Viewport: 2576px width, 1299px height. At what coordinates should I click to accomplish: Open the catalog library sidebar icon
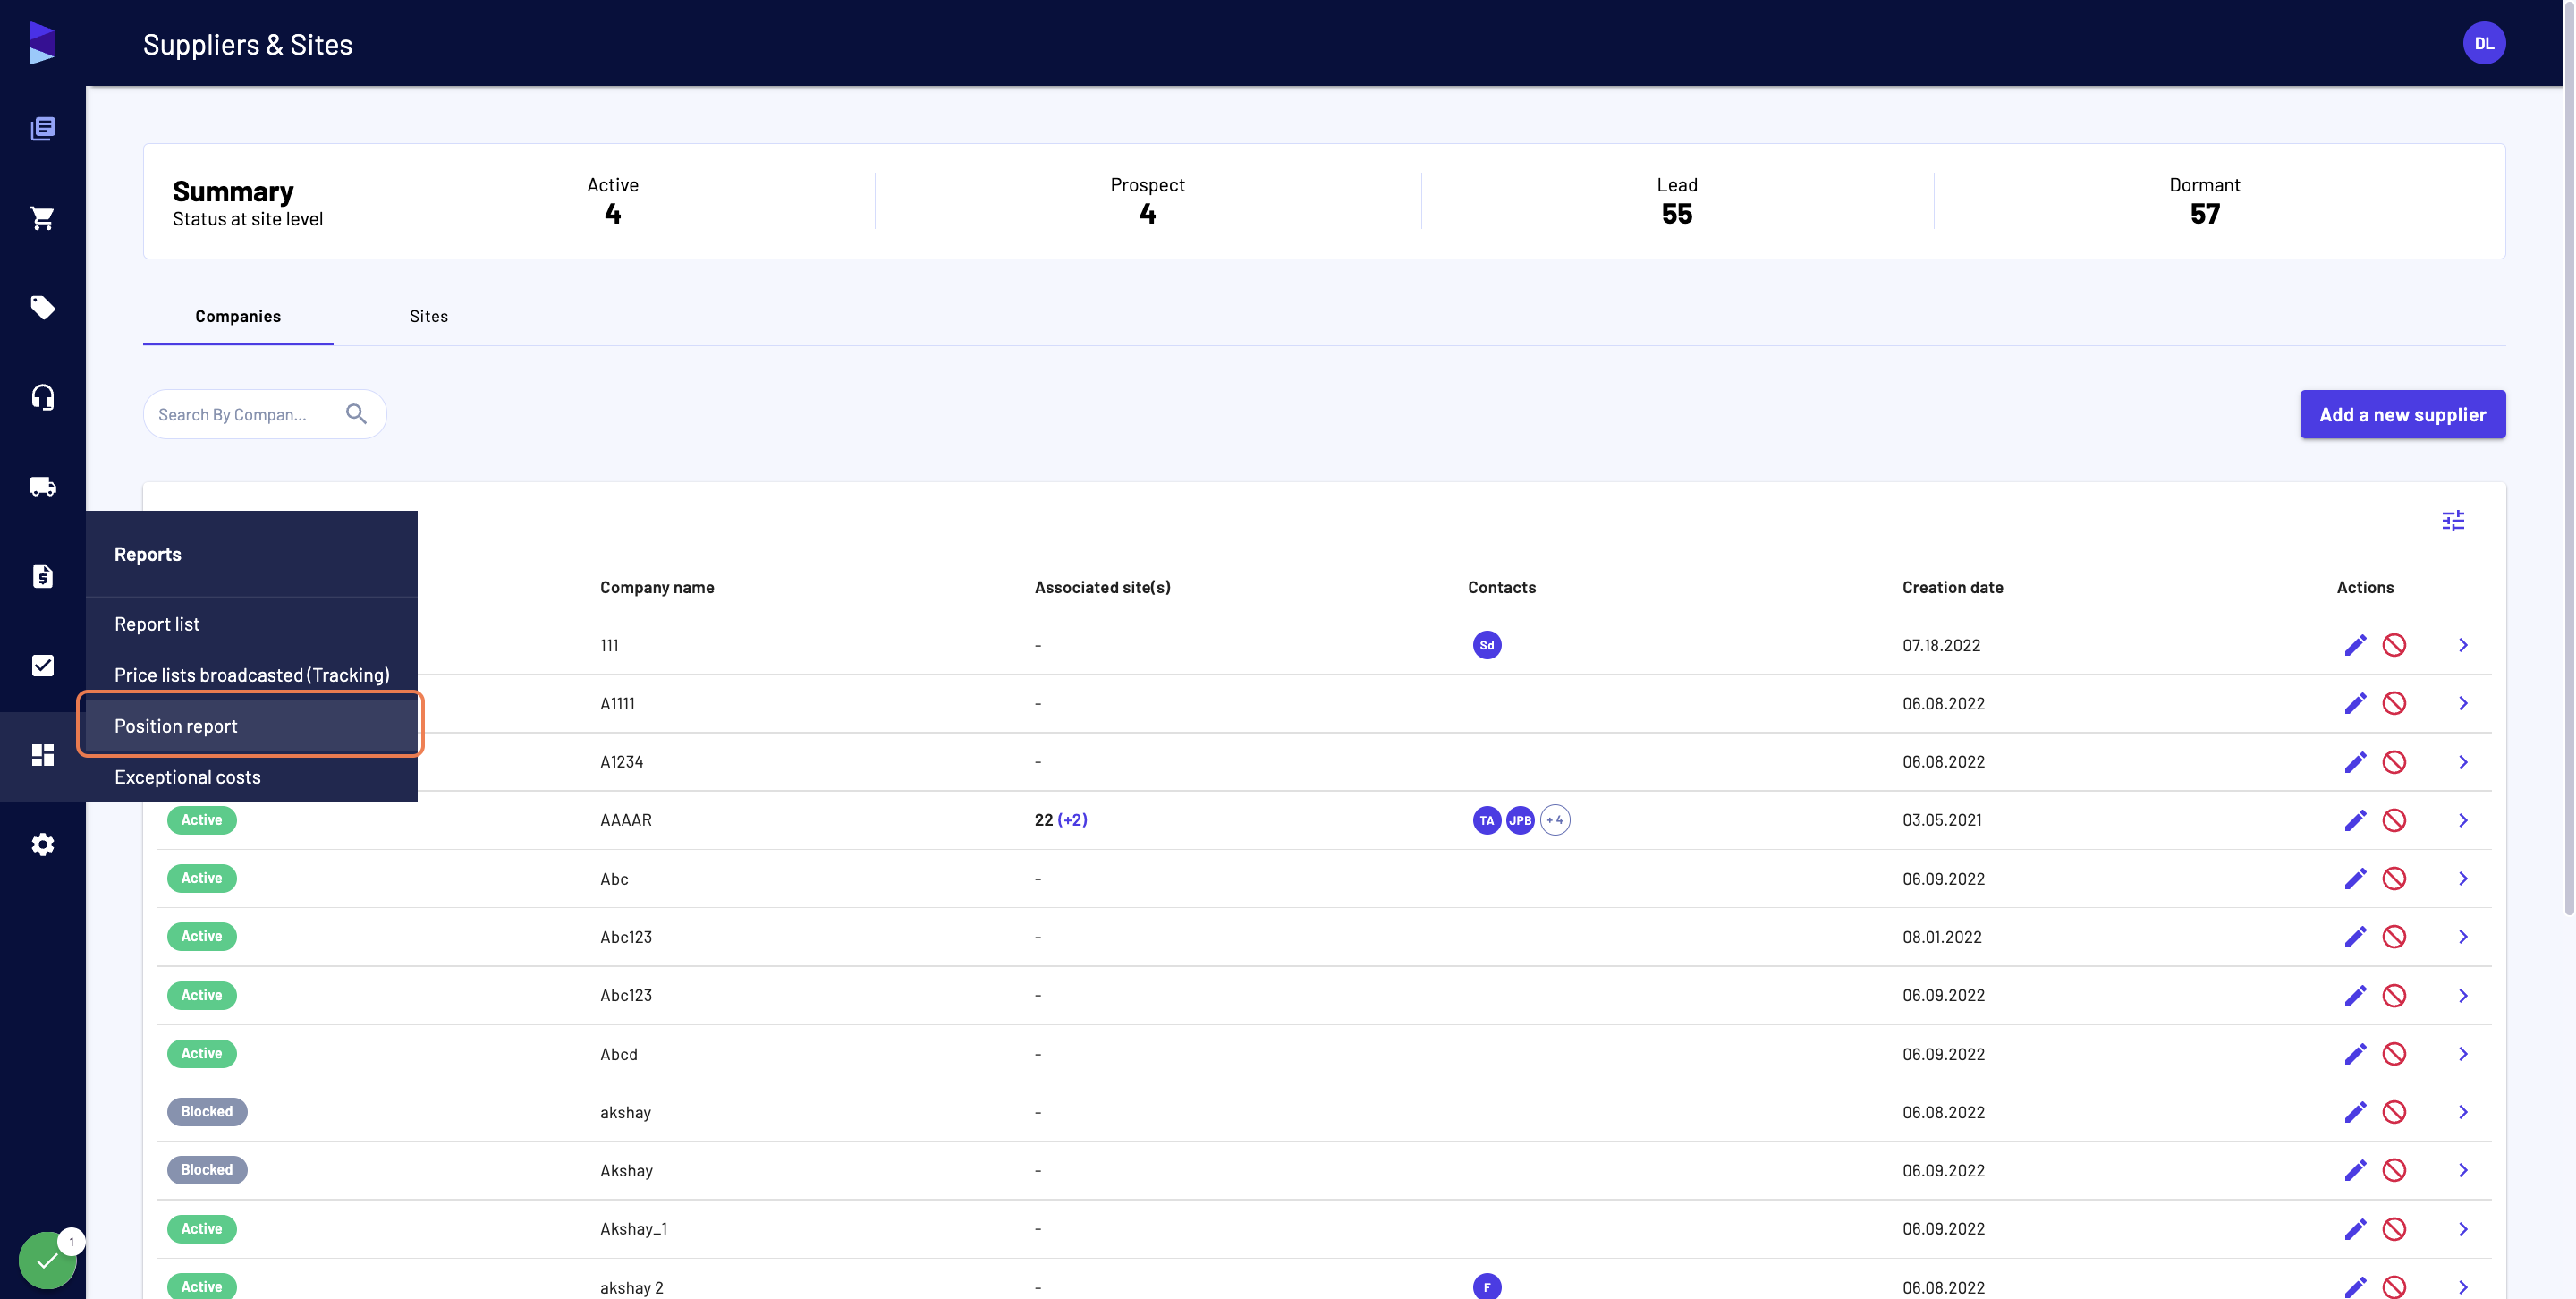click(42, 128)
